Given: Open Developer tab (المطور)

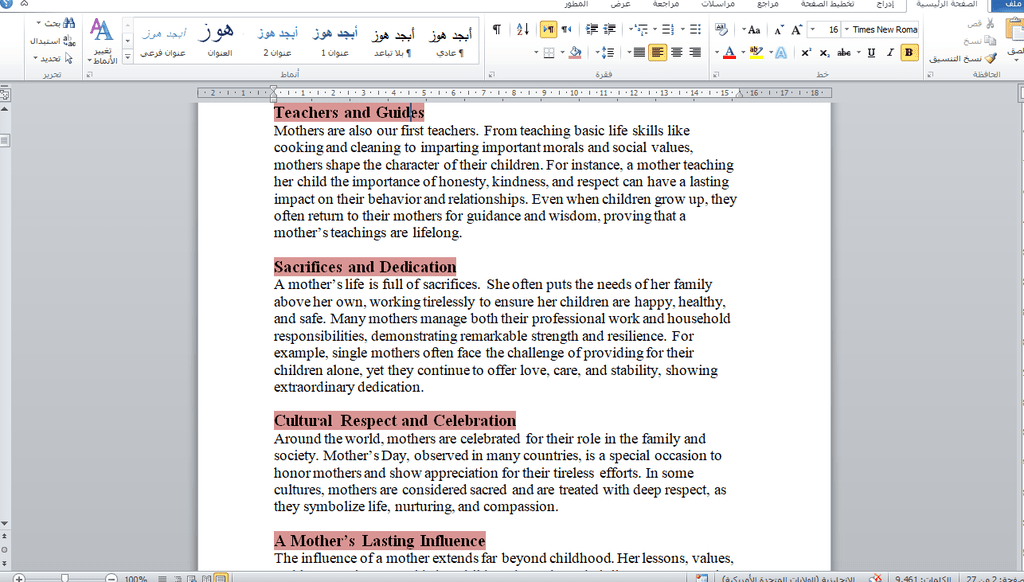Looking at the screenshot, I should pyautogui.click(x=577, y=5).
